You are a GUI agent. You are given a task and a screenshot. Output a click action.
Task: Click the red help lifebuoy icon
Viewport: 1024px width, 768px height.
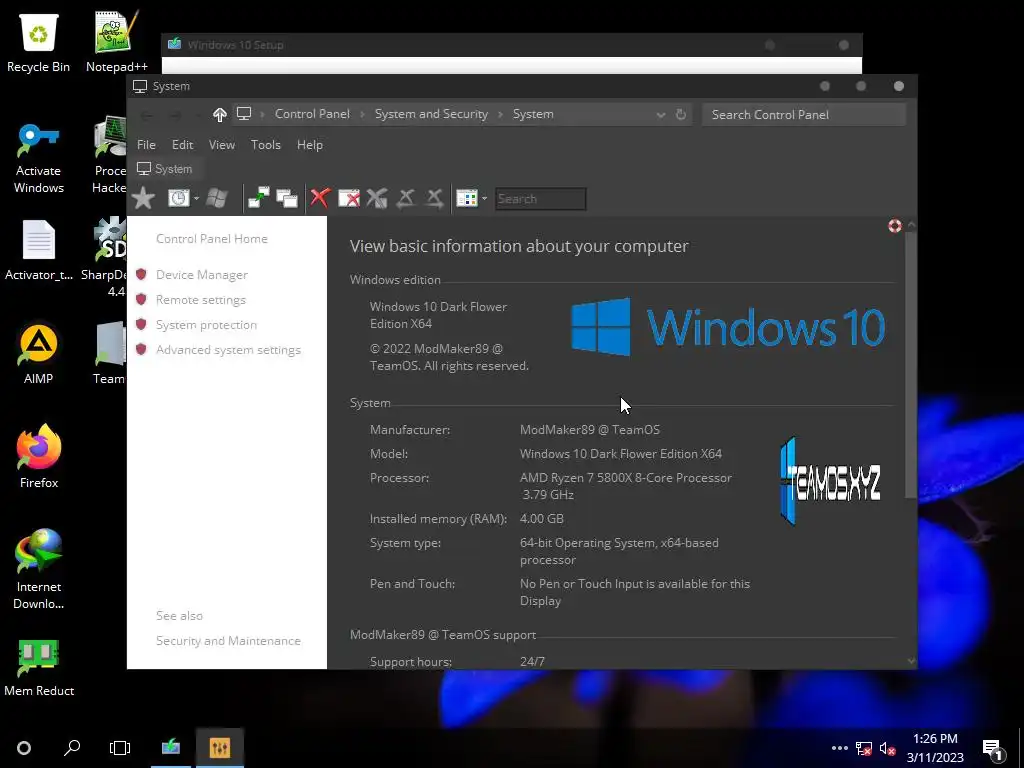895,226
